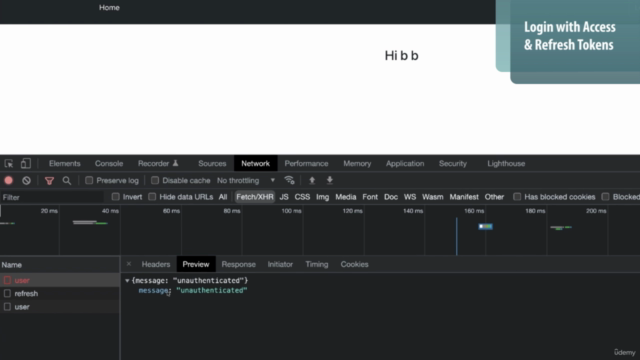Filter requests by Doc
Viewport: 640px width, 360px height.
[x=391, y=197]
